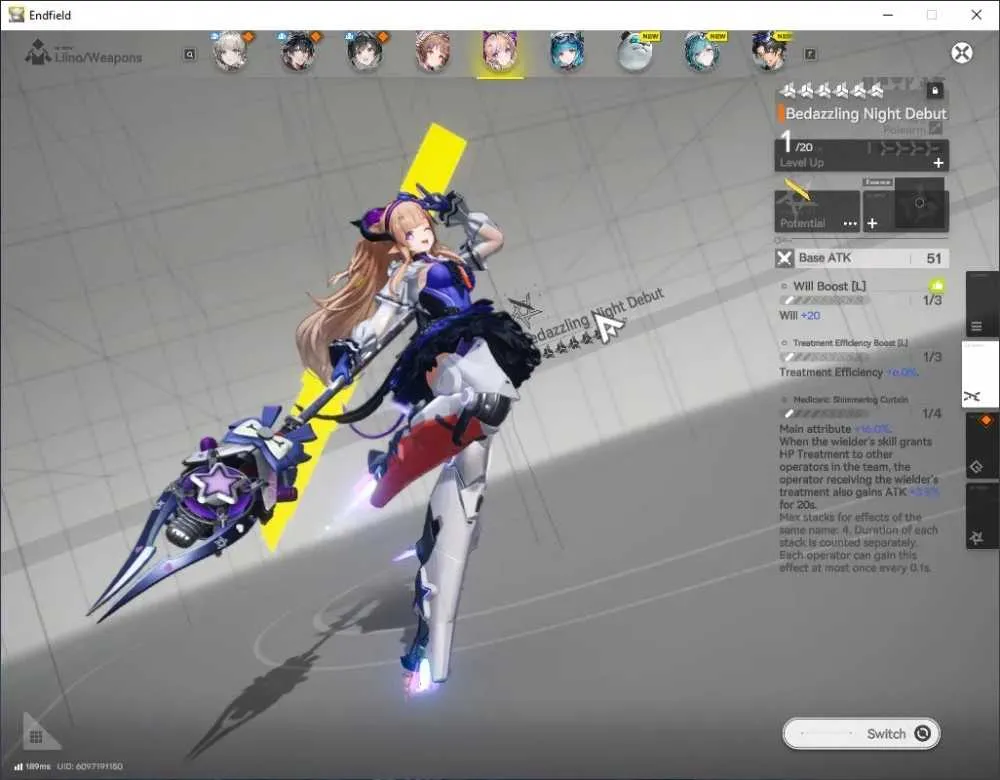Image resolution: width=1000 pixels, height=780 pixels.
Task: Click the Medicant Shimmering Curtain progress bar
Action: pyautogui.click(x=825, y=413)
